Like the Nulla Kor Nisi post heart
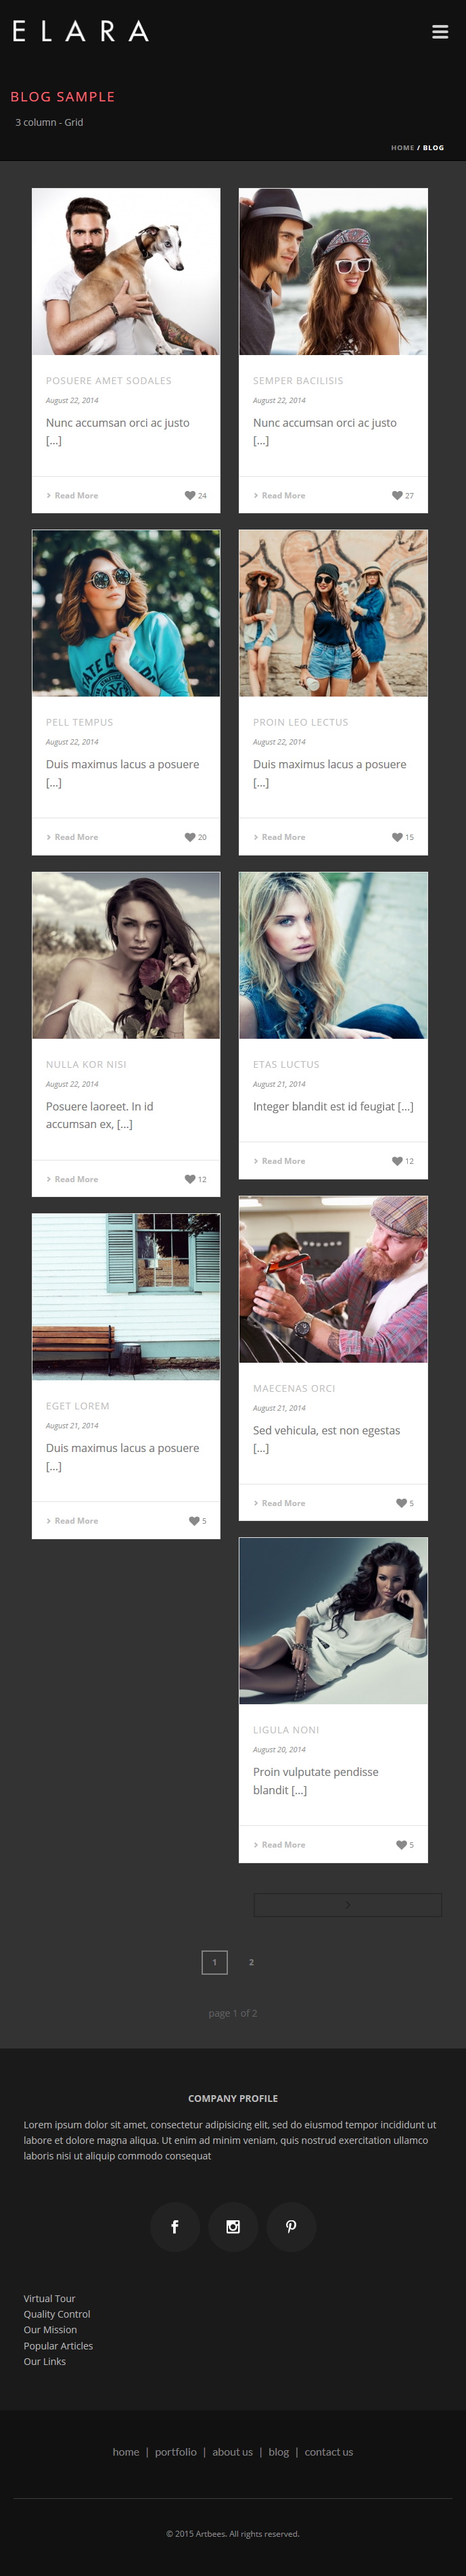The image size is (466, 2576). 190,1179
